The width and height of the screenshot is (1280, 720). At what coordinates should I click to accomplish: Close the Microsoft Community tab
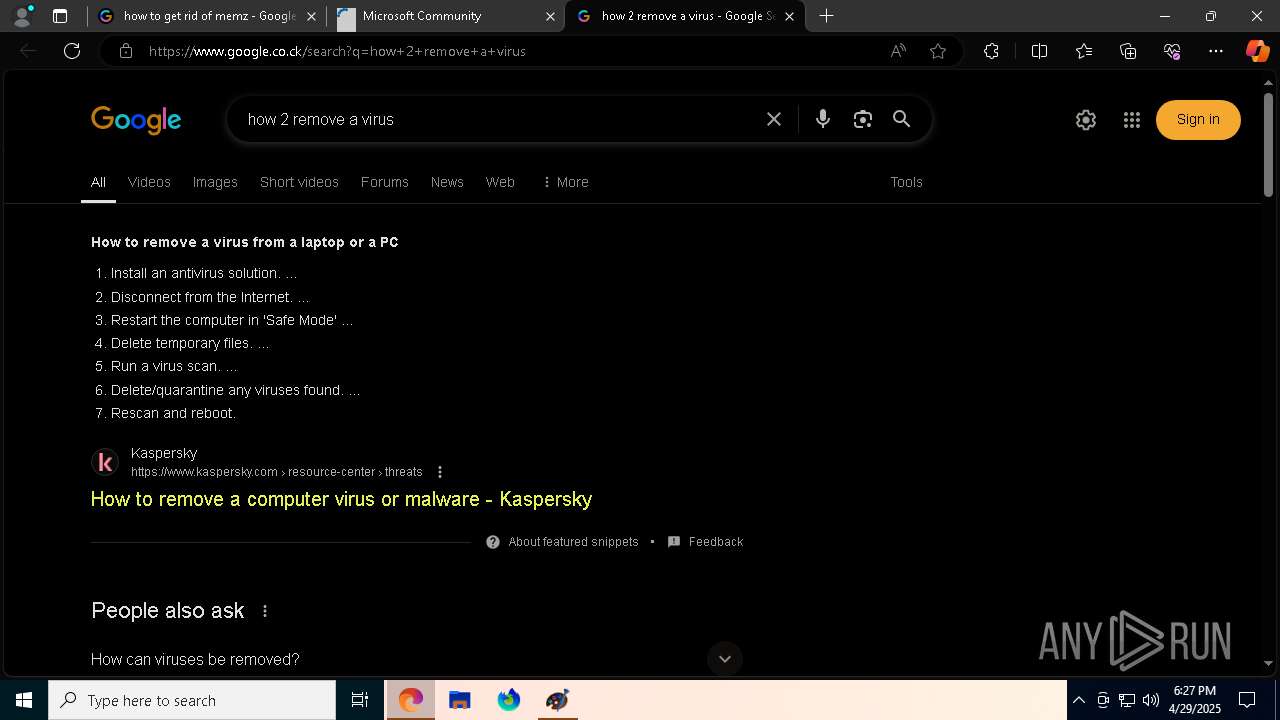(550, 16)
